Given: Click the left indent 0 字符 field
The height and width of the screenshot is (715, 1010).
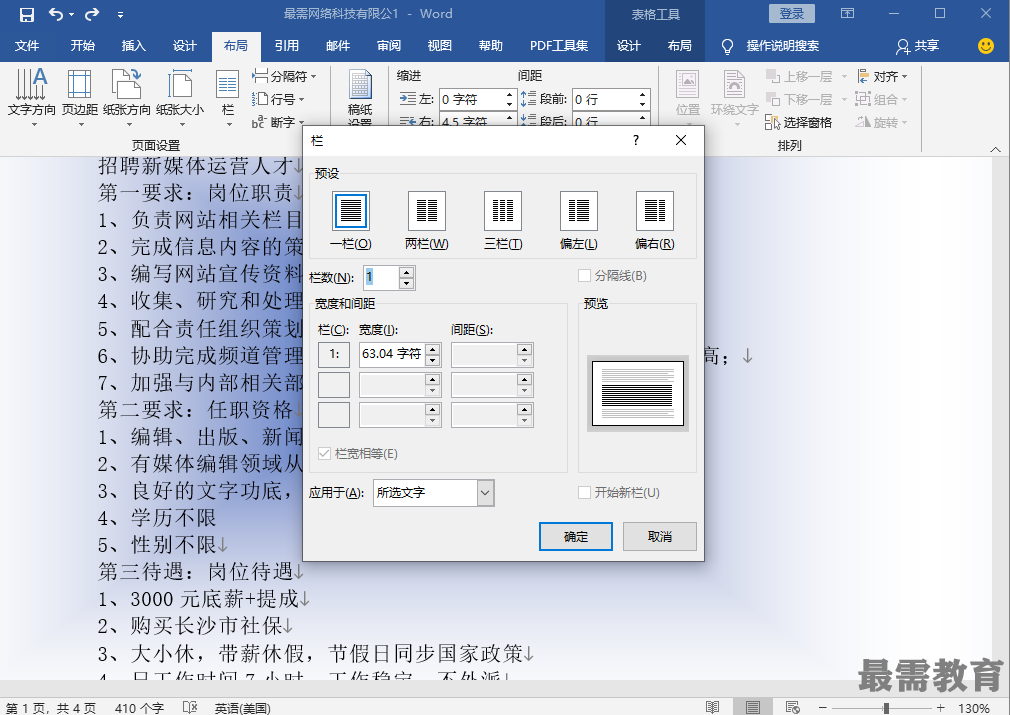Looking at the screenshot, I should (x=472, y=99).
